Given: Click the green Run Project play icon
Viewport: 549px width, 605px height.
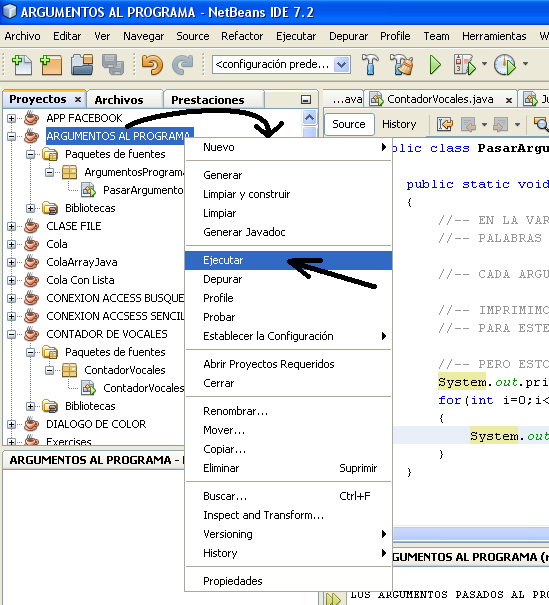Looking at the screenshot, I should click(x=435, y=64).
